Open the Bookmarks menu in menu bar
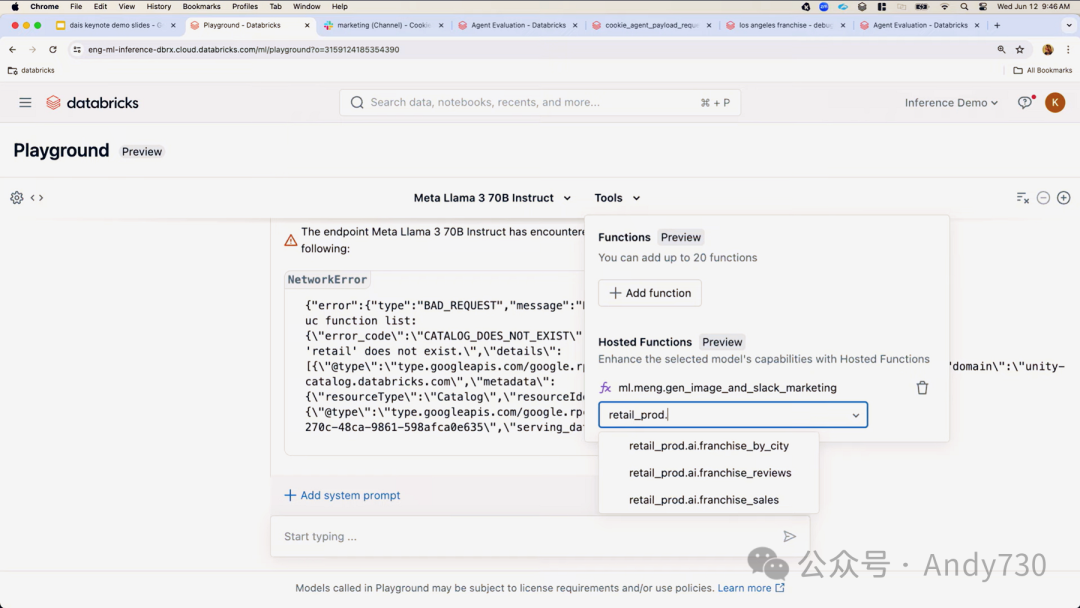The width and height of the screenshot is (1080, 608). [x=201, y=6]
